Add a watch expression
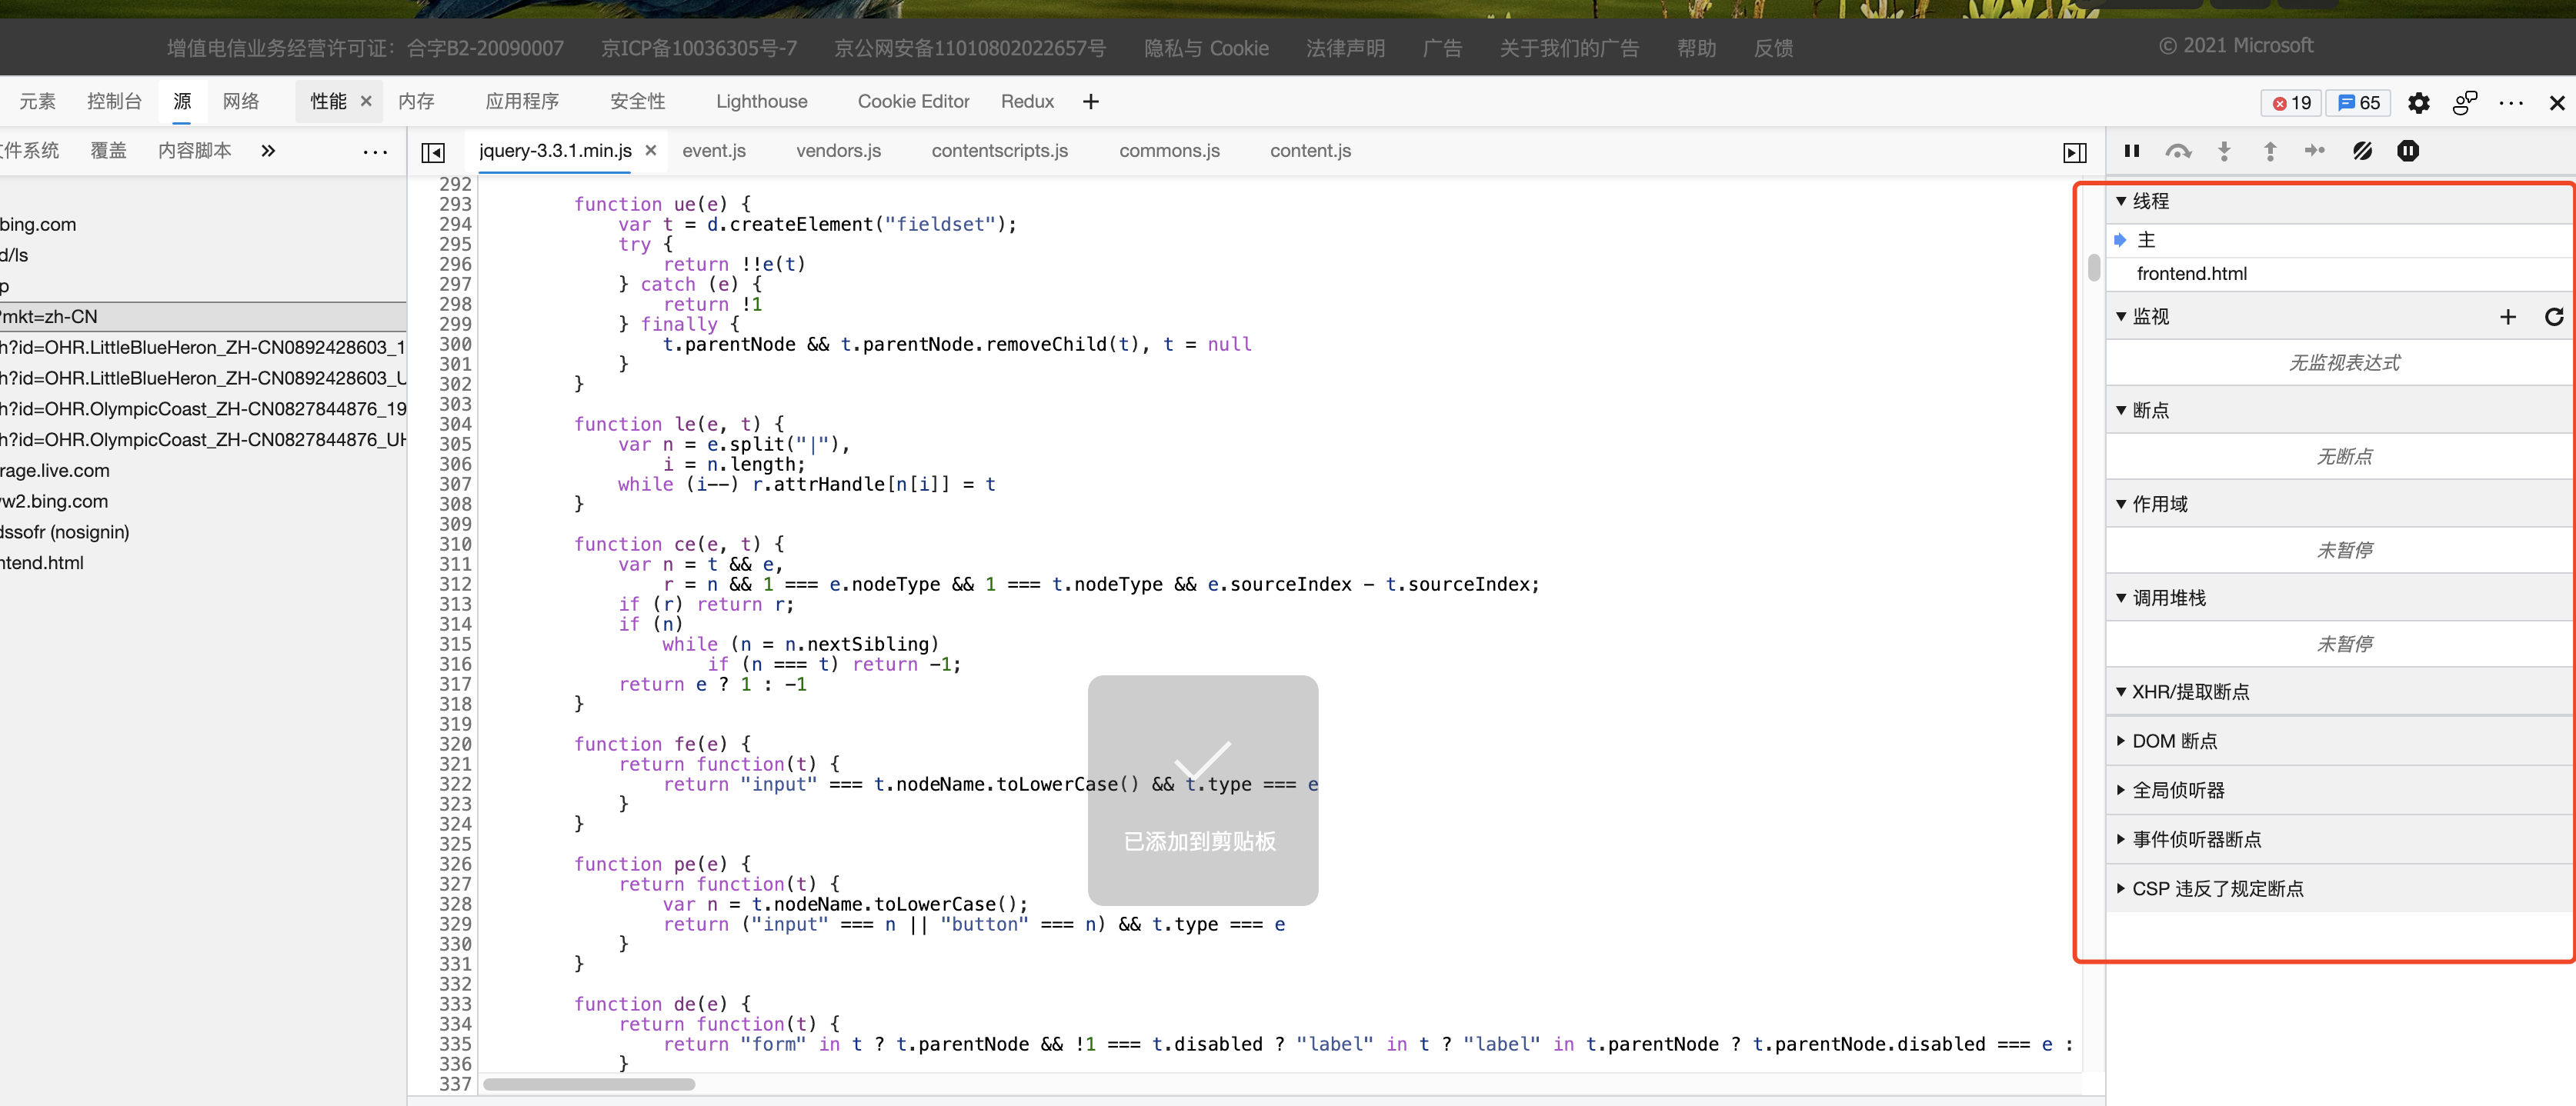 point(2507,317)
